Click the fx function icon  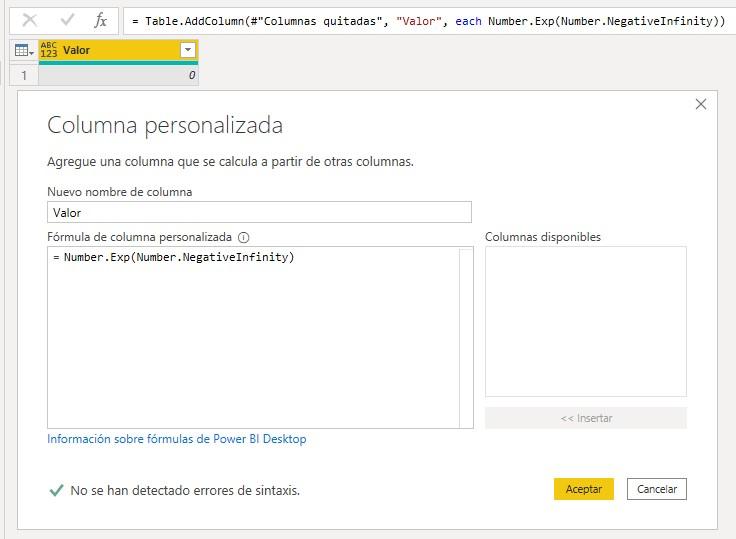(x=100, y=20)
